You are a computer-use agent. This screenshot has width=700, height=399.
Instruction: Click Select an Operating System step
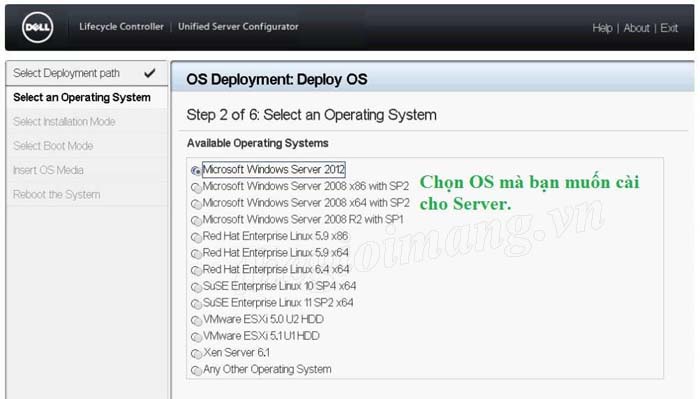(87, 97)
